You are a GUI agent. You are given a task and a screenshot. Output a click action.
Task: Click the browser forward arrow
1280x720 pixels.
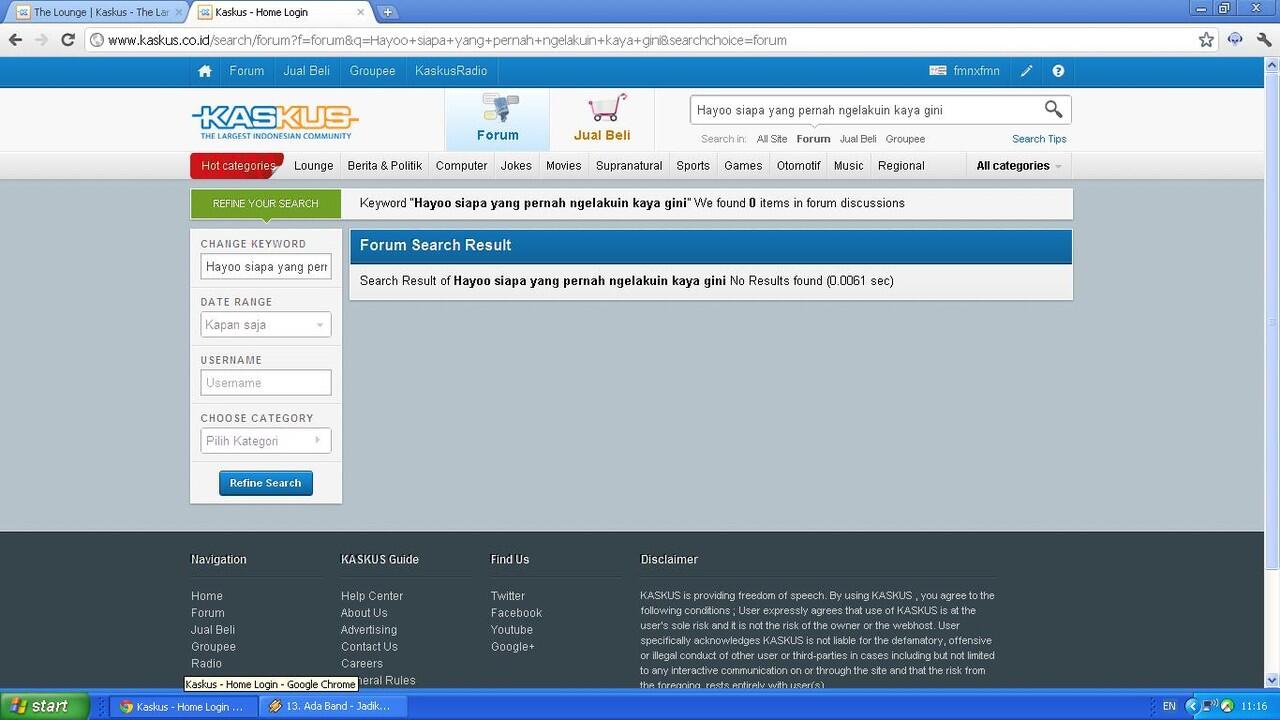click(41, 40)
